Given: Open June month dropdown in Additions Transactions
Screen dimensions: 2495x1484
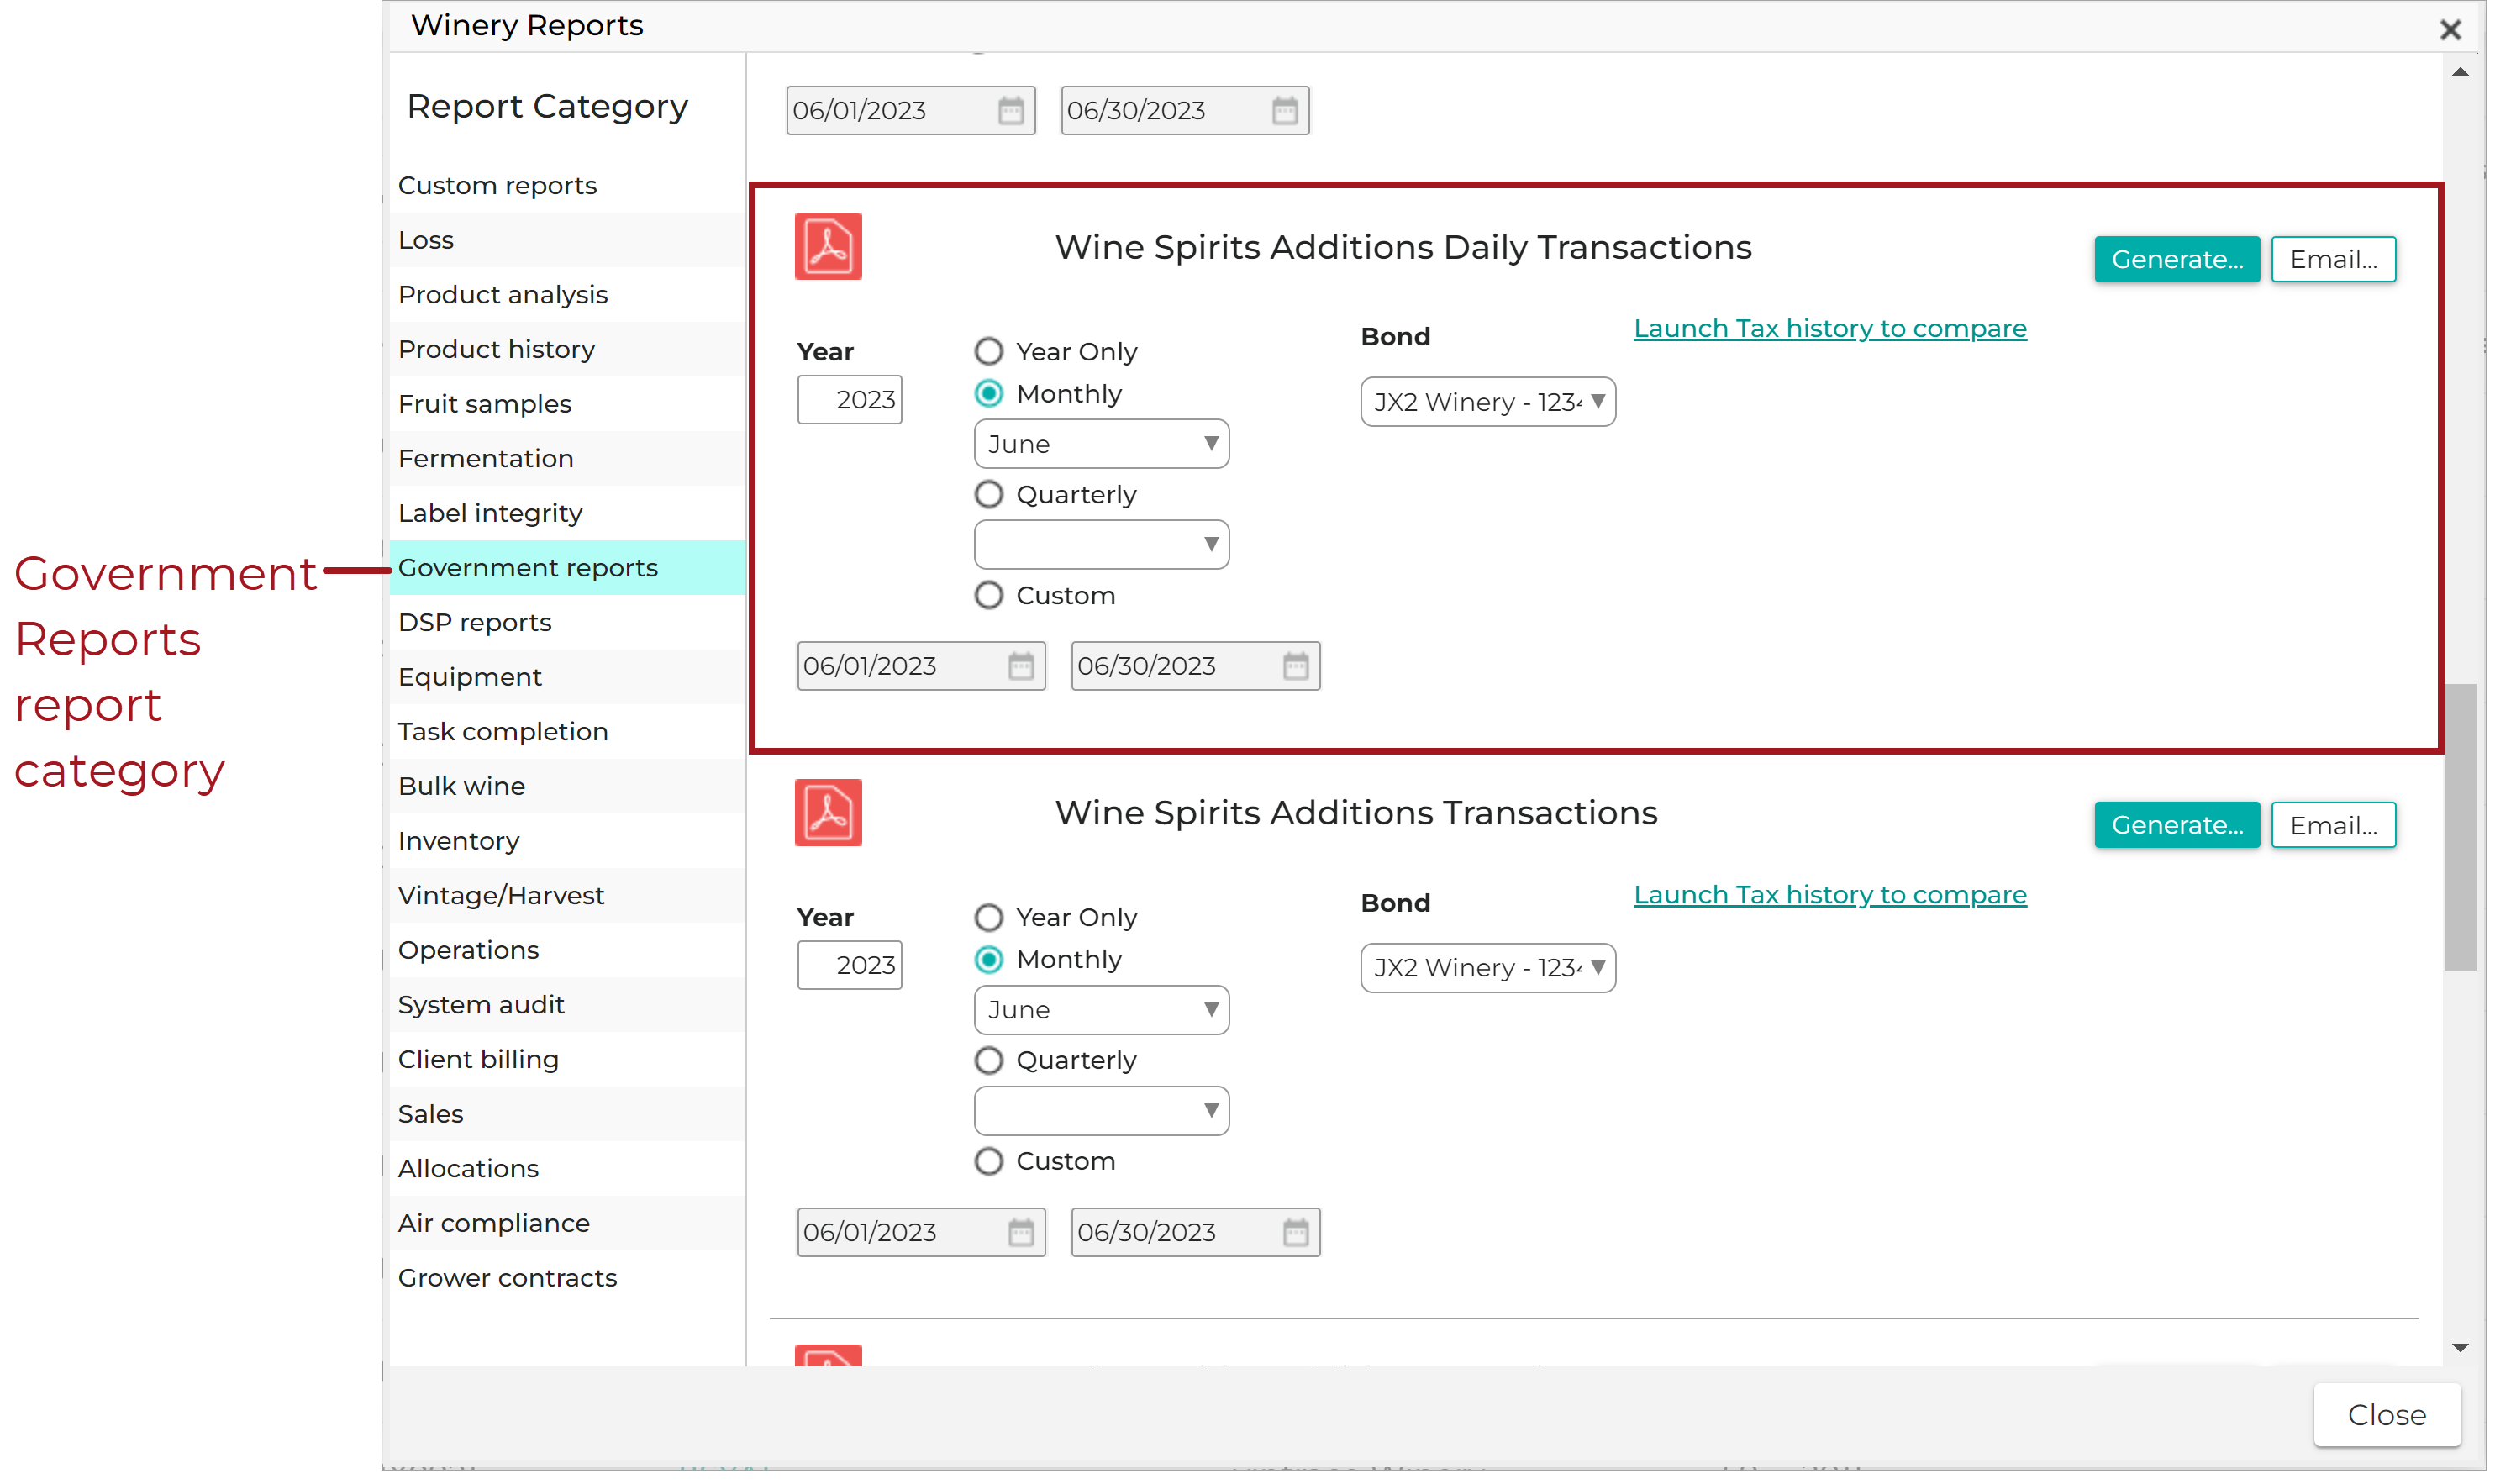Looking at the screenshot, I should (1102, 1010).
